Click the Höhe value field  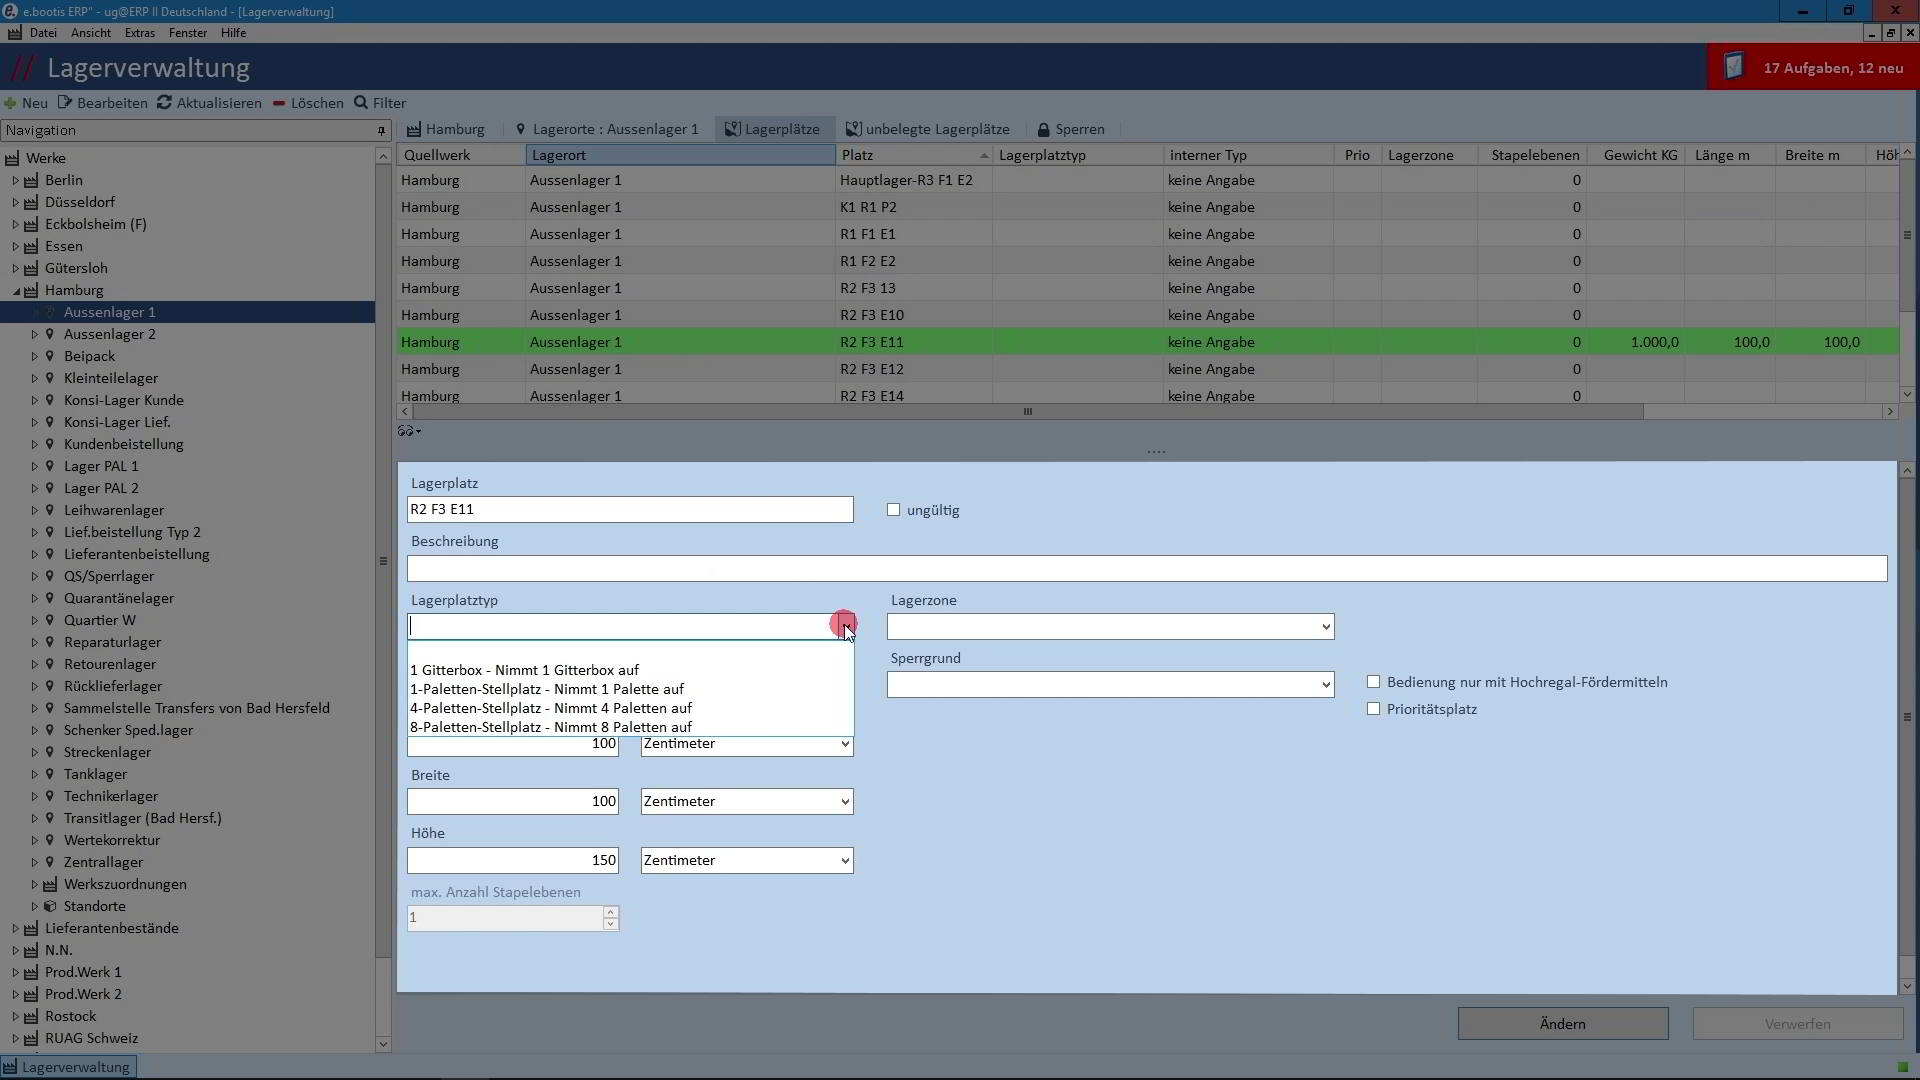tap(513, 860)
